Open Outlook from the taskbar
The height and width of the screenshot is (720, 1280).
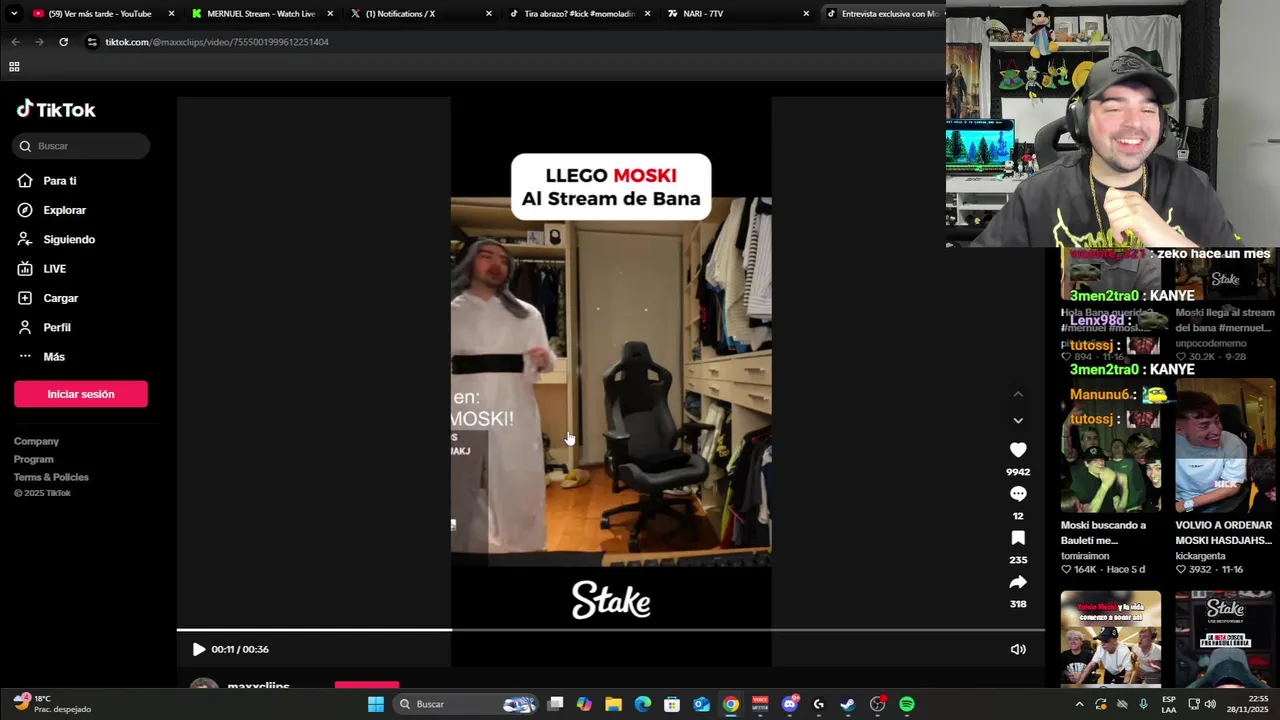pyautogui.click(x=702, y=704)
